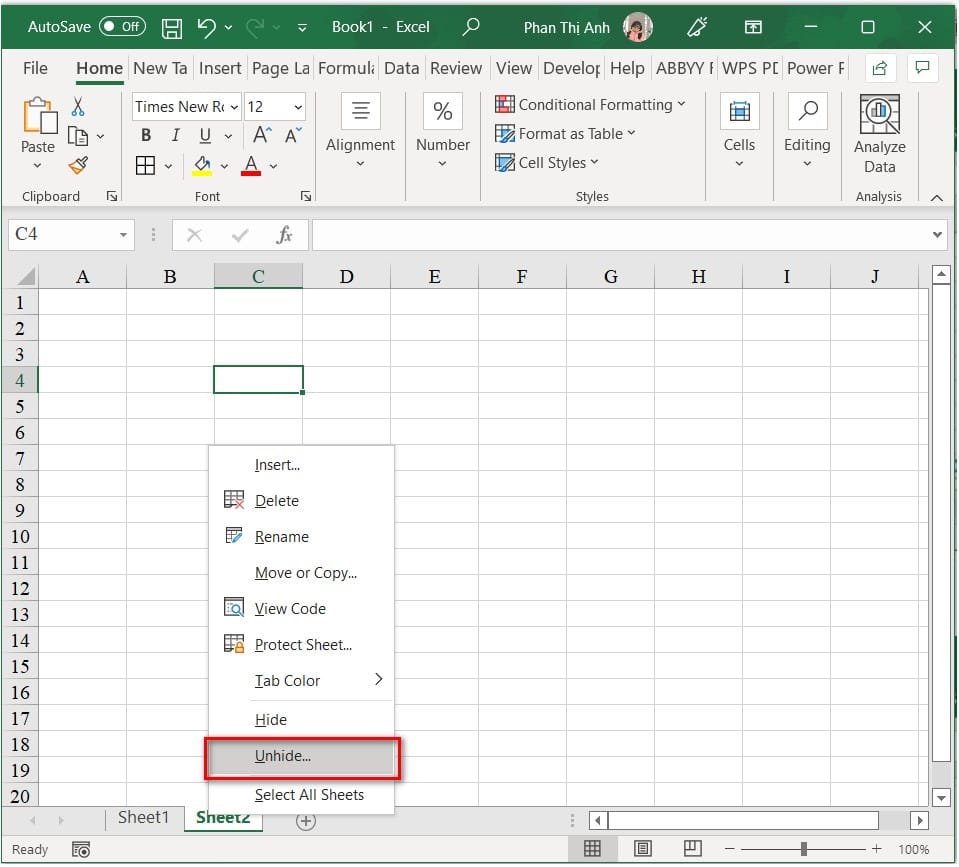Toggle Bold formatting
The height and width of the screenshot is (867, 959).
tap(146, 135)
